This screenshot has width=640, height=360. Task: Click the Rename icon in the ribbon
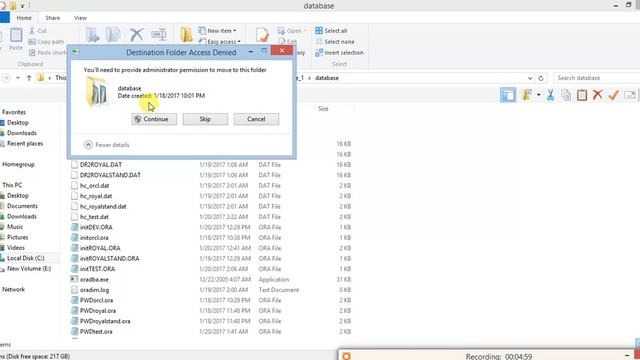[159, 35]
